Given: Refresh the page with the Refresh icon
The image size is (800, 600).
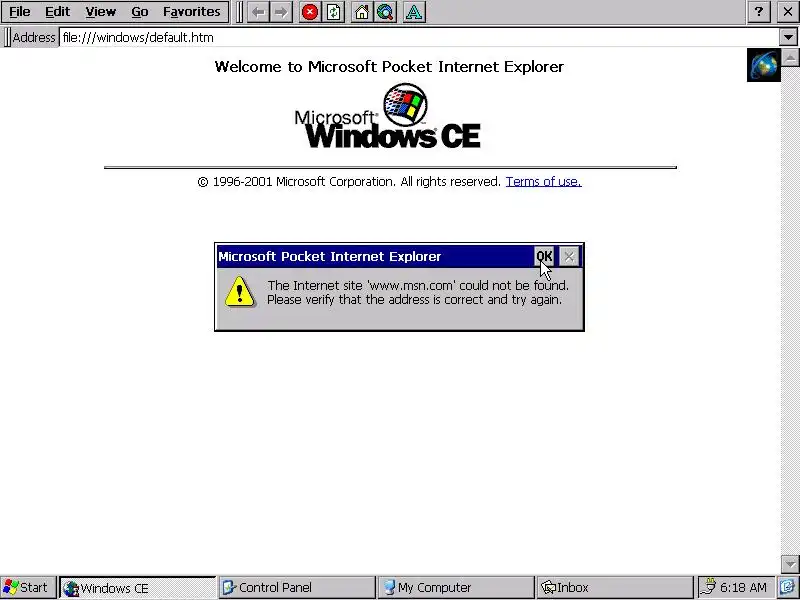Looking at the screenshot, I should (334, 12).
